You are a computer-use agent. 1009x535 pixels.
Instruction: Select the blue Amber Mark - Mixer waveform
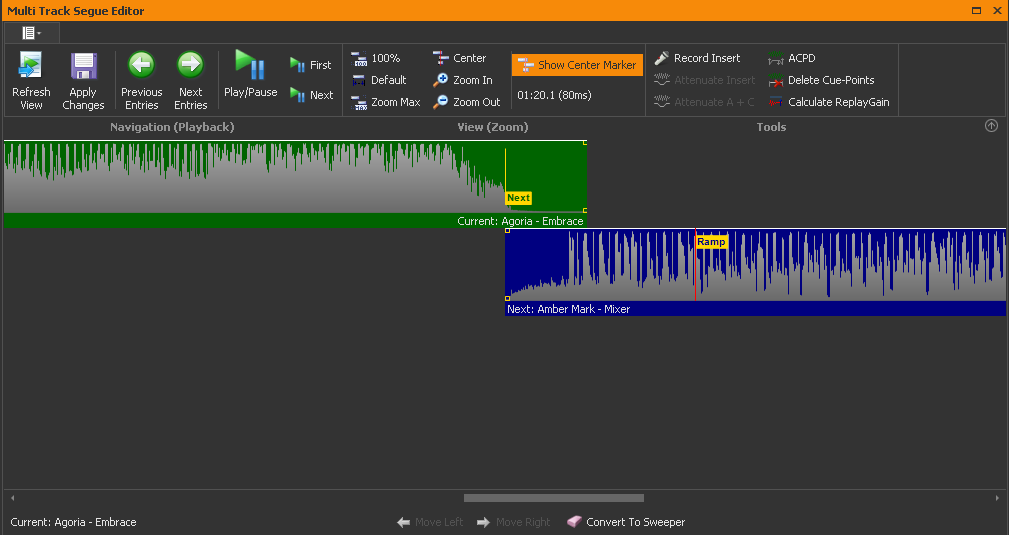(755, 265)
